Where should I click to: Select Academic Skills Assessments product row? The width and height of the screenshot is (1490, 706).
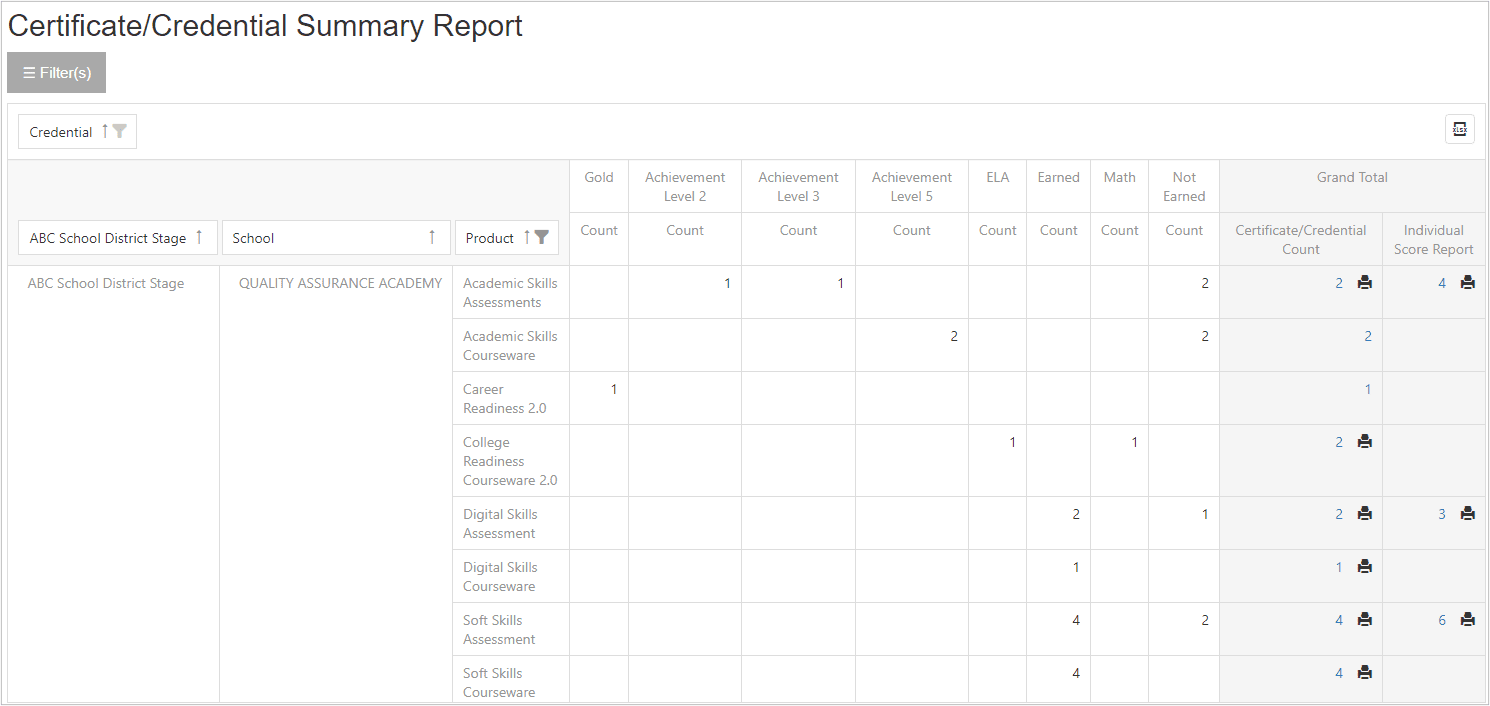(510, 292)
